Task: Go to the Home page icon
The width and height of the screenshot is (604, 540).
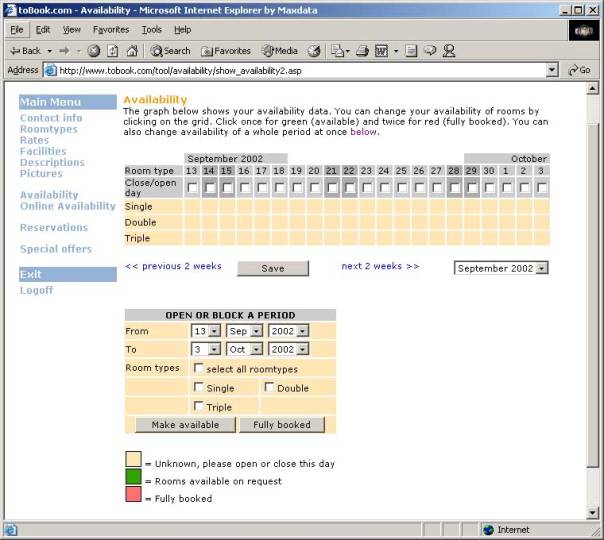Action: pyautogui.click(x=131, y=51)
